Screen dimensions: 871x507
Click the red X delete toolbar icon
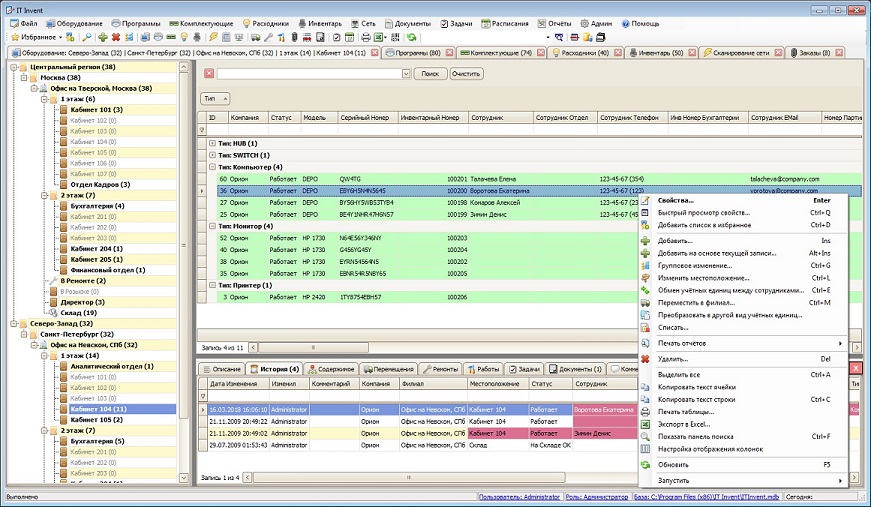(x=116, y=37)
